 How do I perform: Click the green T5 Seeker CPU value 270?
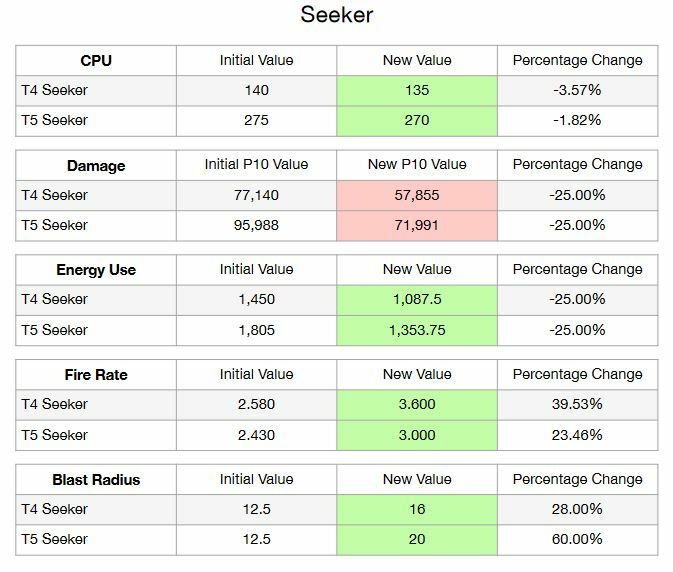417,121
